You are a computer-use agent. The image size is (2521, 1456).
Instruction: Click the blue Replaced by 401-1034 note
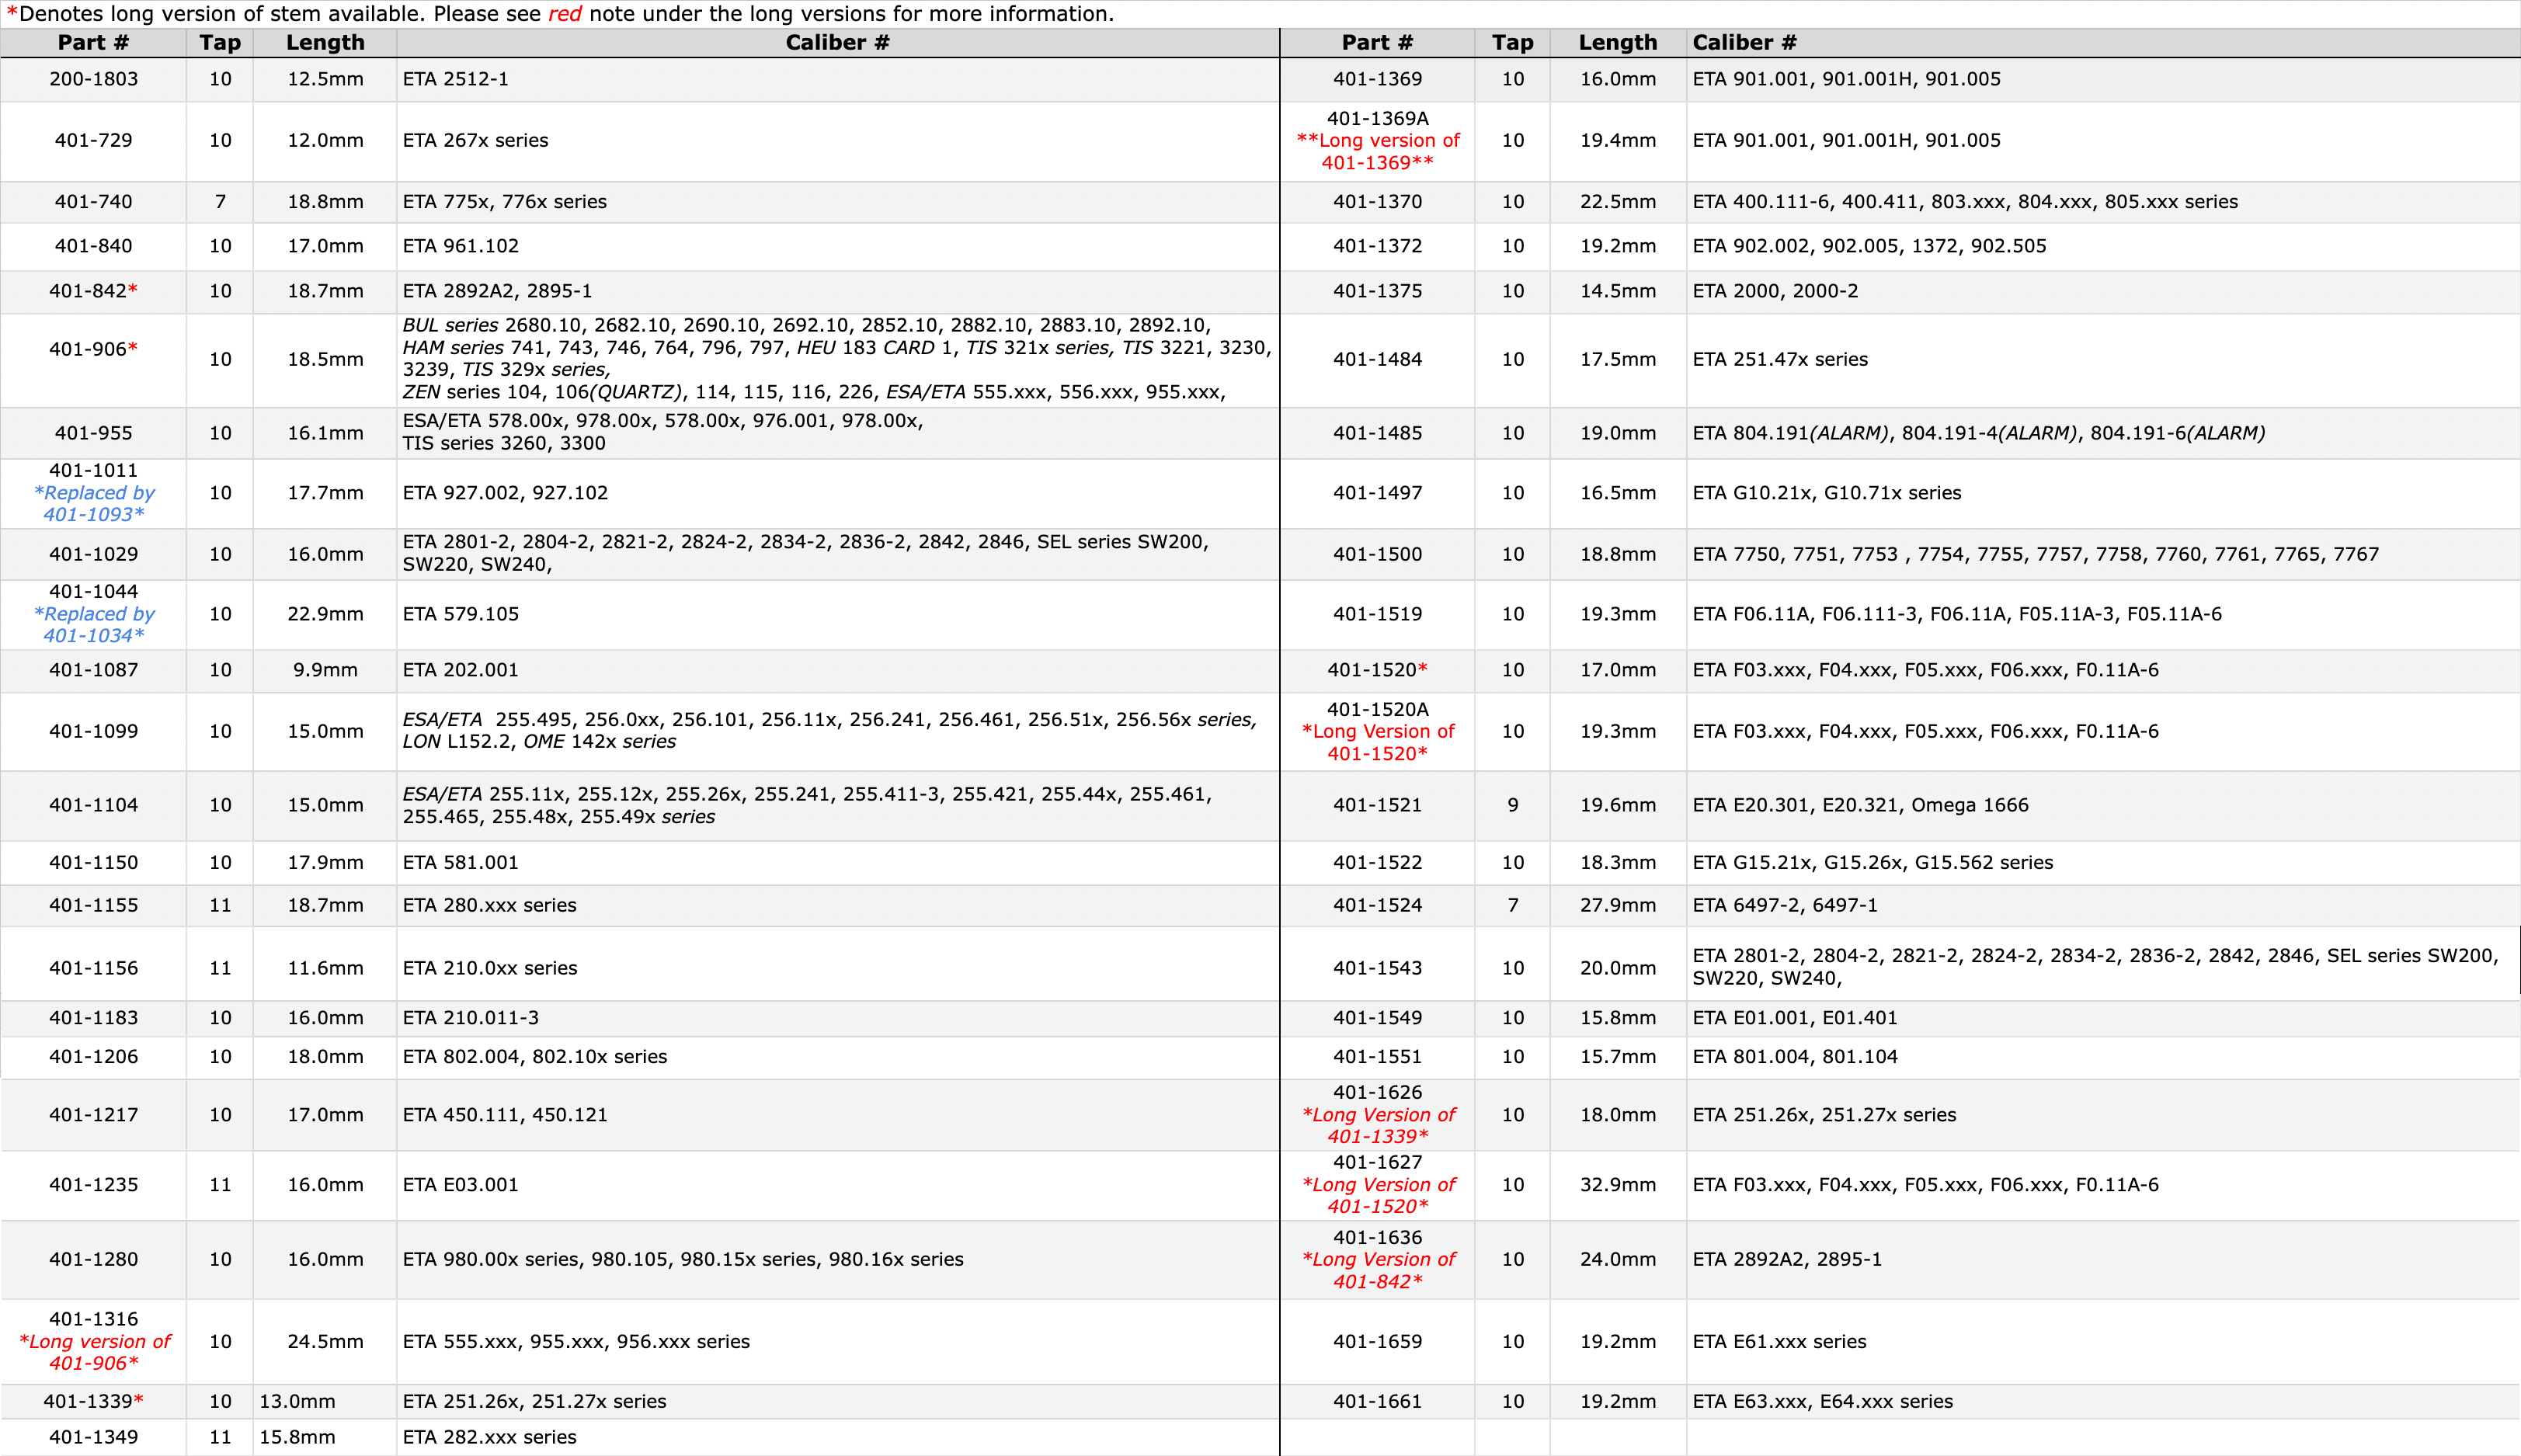pyautogui.click(x=94, y=624)
